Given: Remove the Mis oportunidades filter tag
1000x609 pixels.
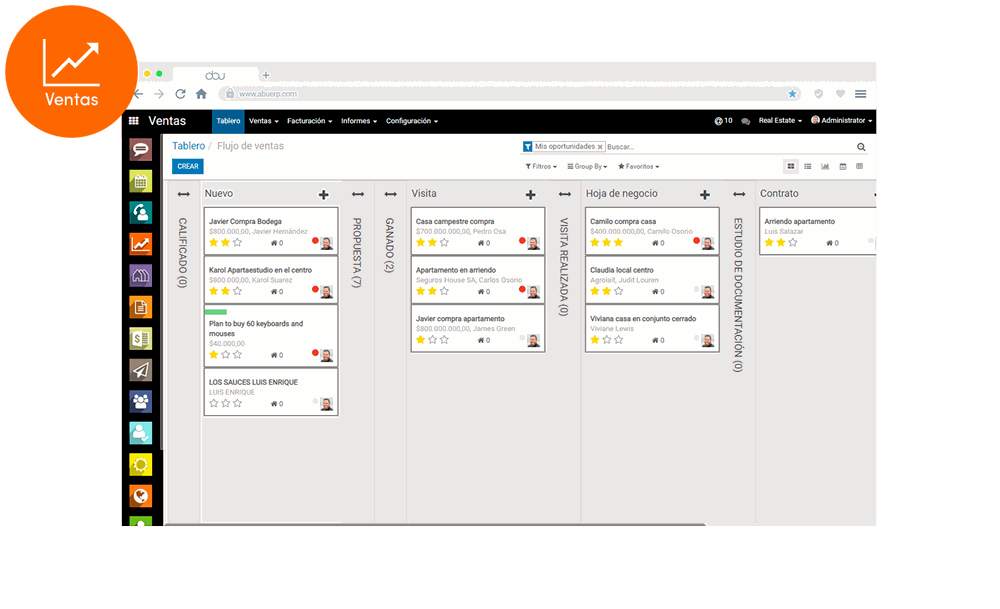Looking at the screenshot, I should pyautogui.click(x=599, y=147).
